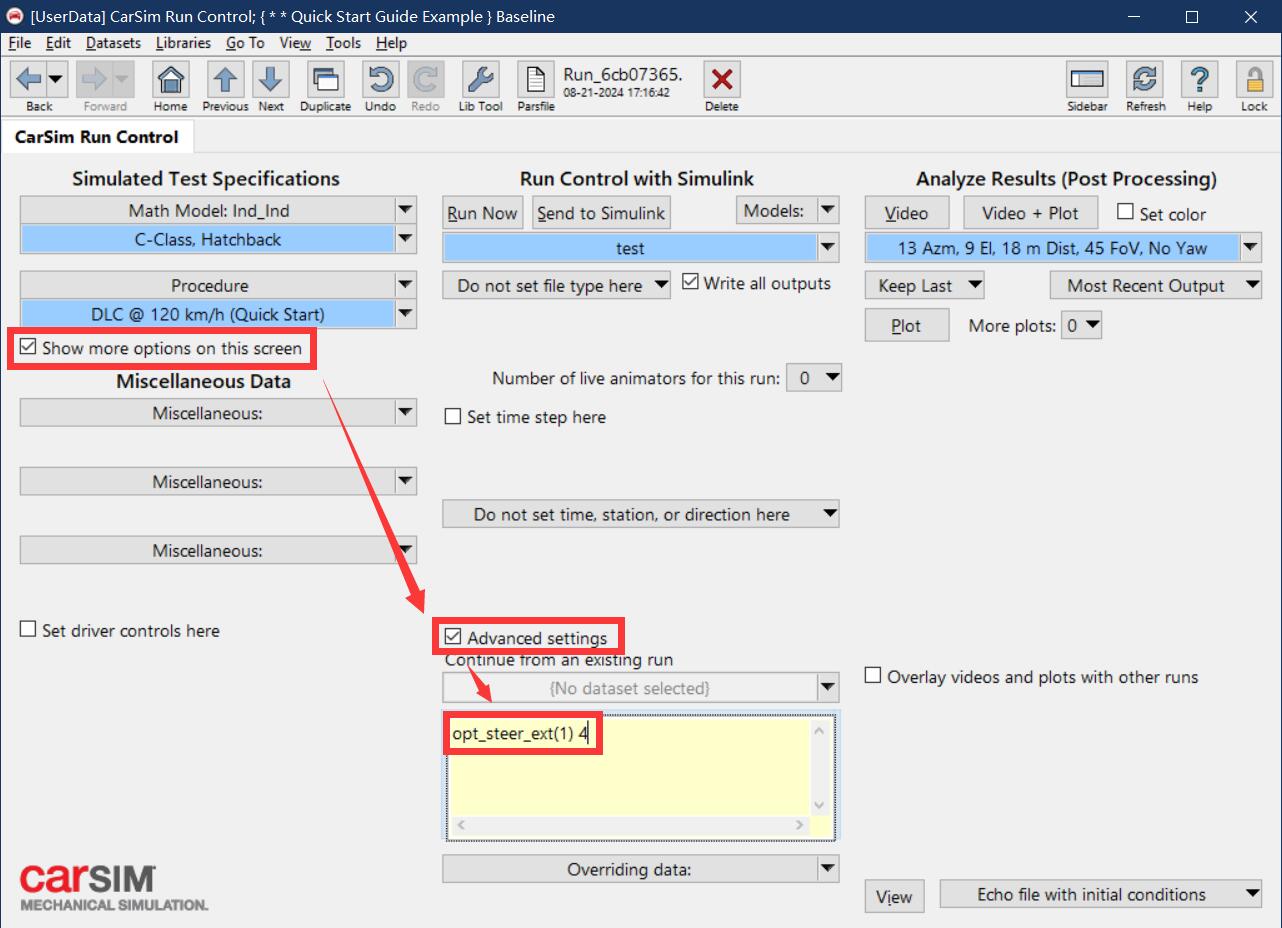Click the C-Class, Hatchback blue dataset link
The image size is (1282, 928).
[x=208, y=239]
